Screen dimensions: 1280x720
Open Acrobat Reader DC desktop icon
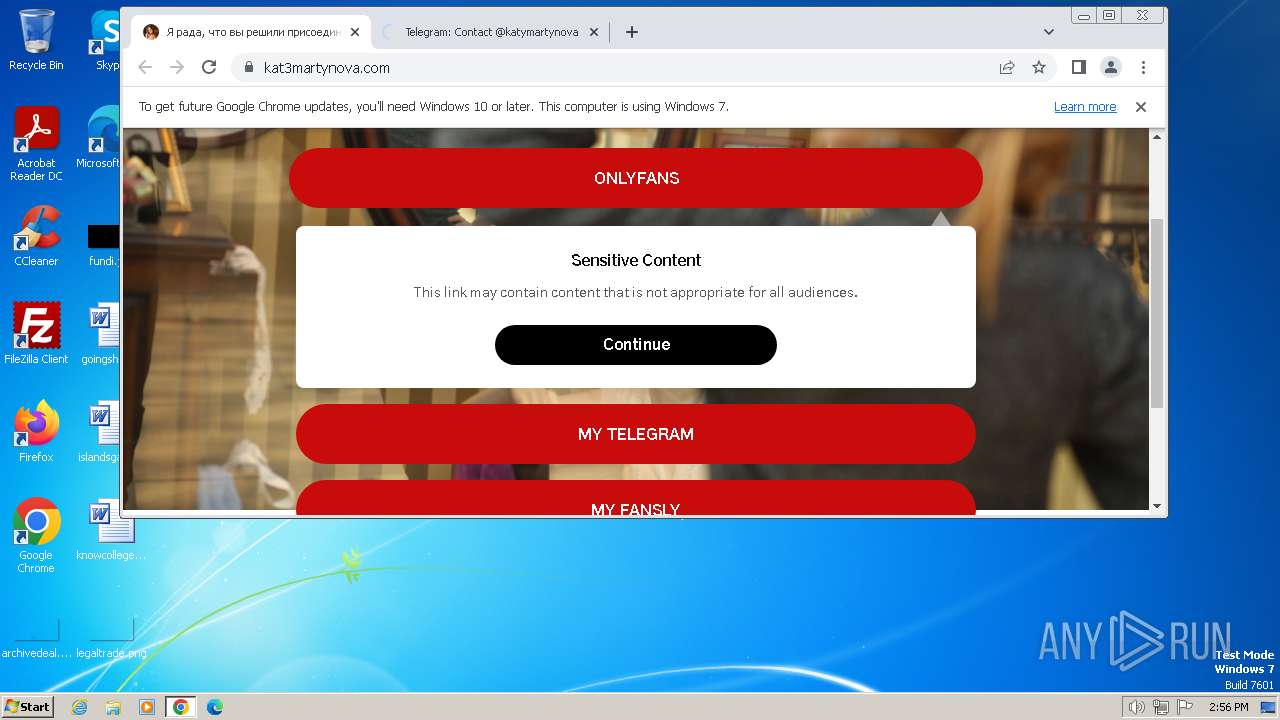pos(36,144)
